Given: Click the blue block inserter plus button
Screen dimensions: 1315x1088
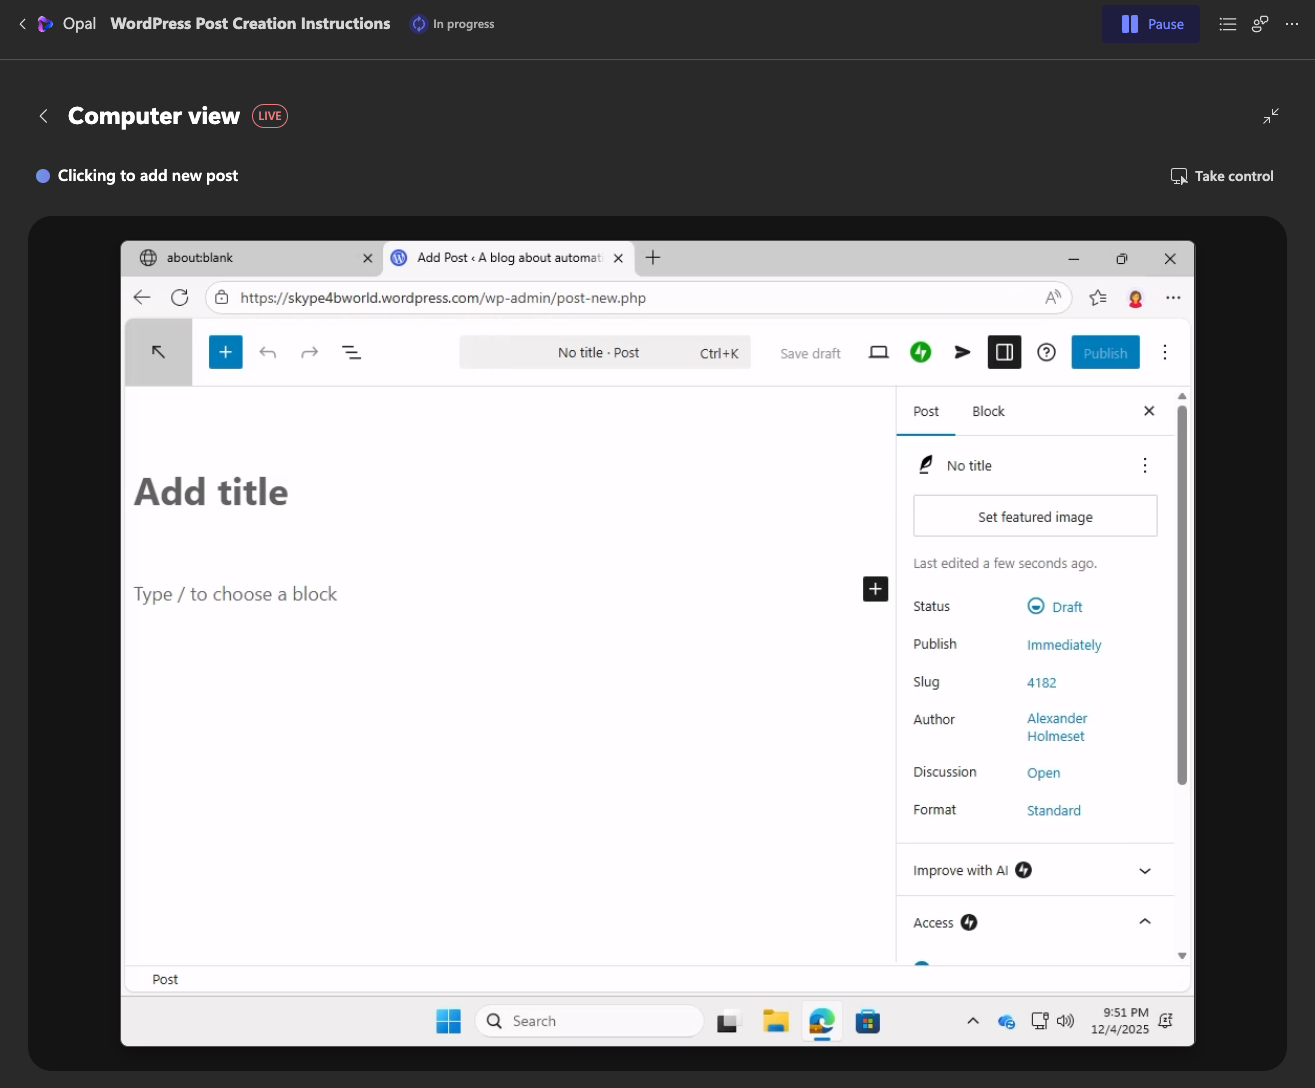Looking at the screenshot, I should tap(225, 352).
